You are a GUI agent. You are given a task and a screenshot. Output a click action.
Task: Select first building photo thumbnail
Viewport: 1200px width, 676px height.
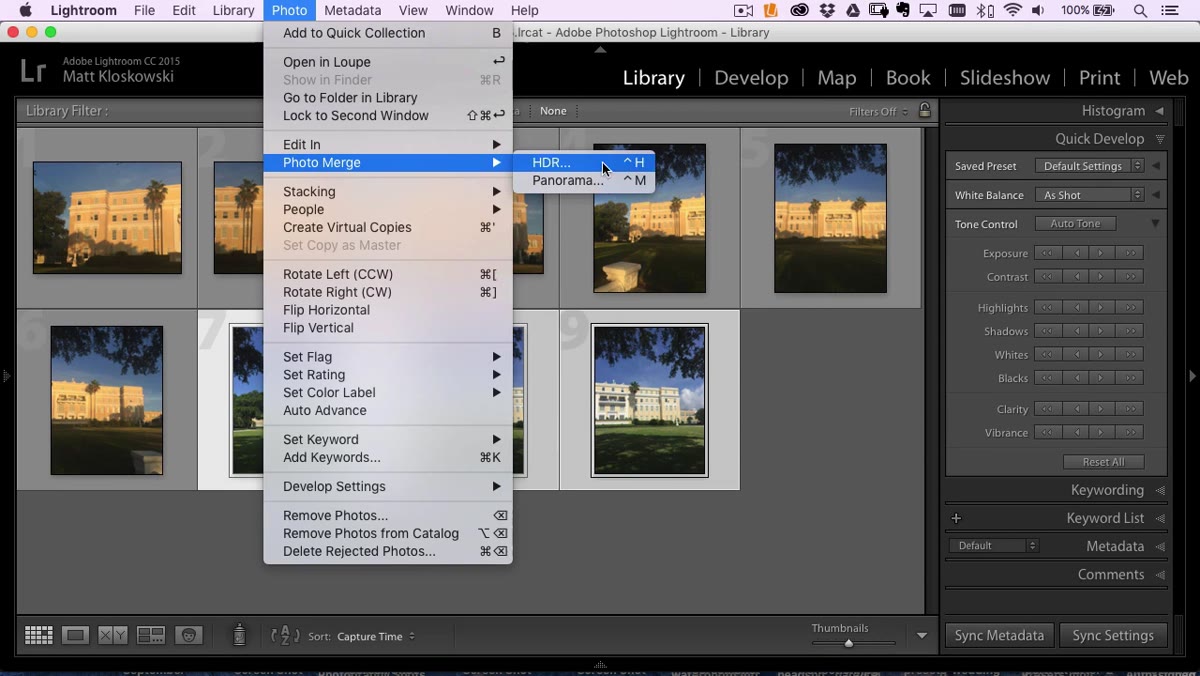[x=107, y=218]
